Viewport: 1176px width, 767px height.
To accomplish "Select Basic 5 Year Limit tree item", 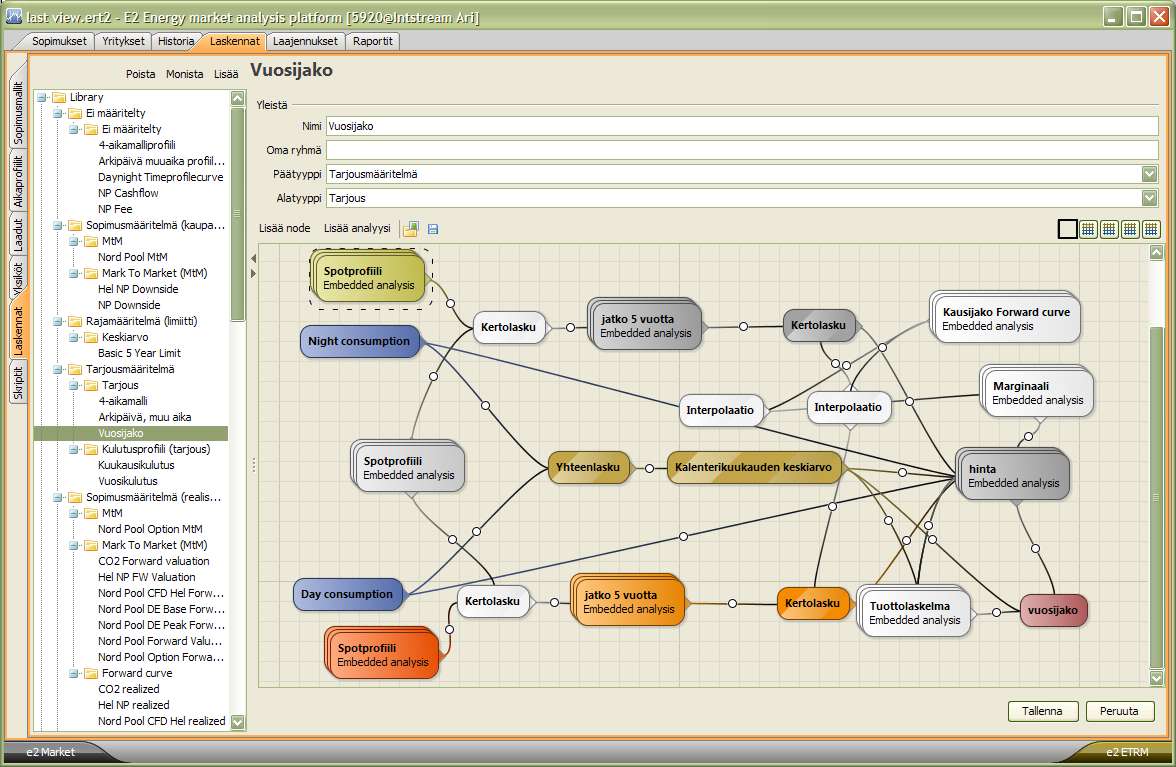I will pos(140,353).
